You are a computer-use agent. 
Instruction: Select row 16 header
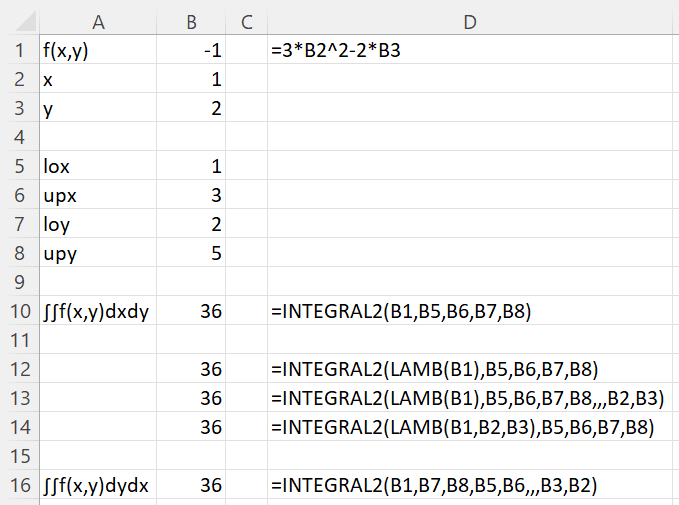(x=17, y=486)
